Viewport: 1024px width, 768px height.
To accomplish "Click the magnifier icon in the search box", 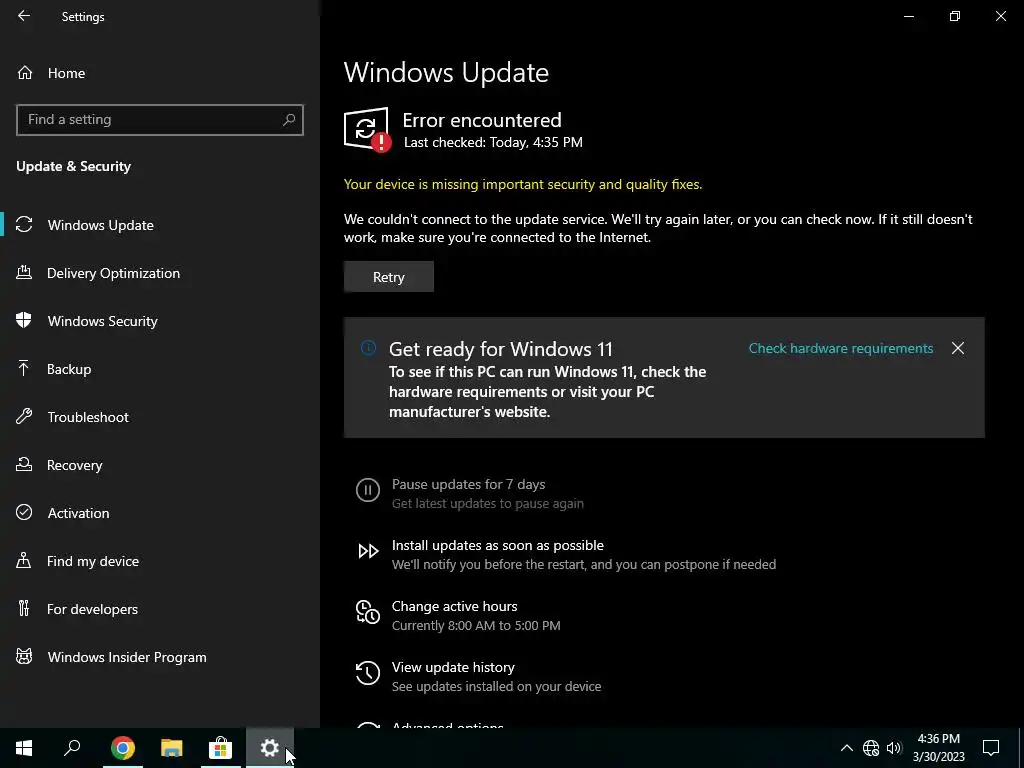I will click(x=289, y=120).
